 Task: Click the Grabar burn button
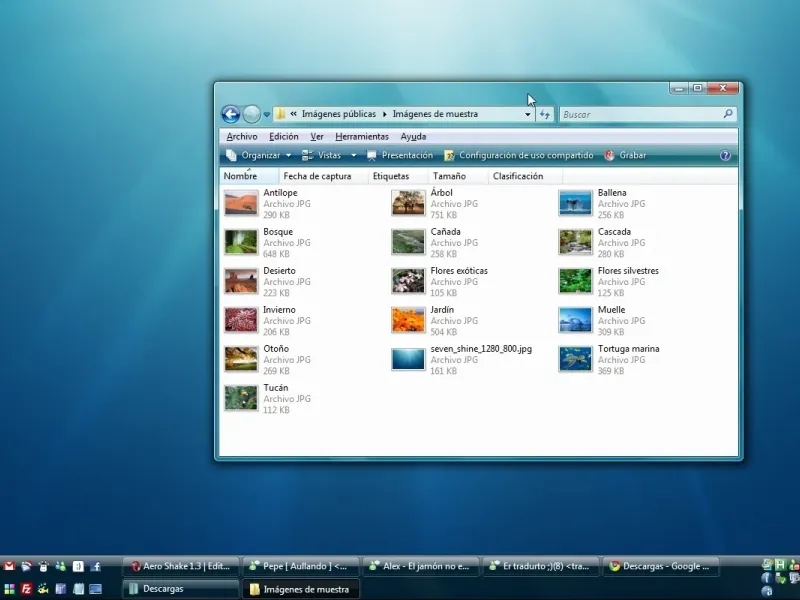click(x=626, y=155)
